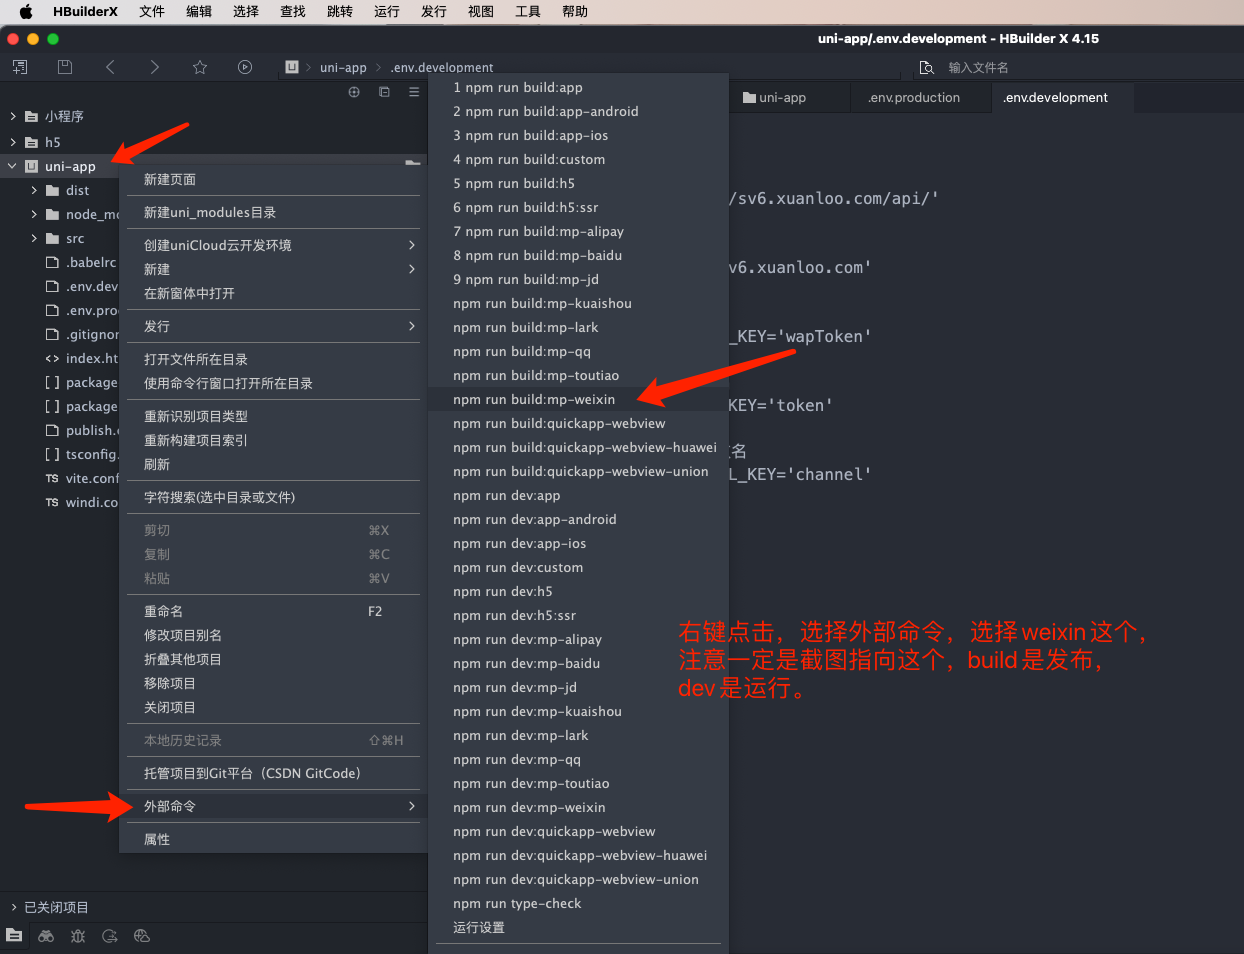This screenshot has height=954, width=1244.
Task: Open the project manager icon in bottom bar
Action: coord(14,935)
